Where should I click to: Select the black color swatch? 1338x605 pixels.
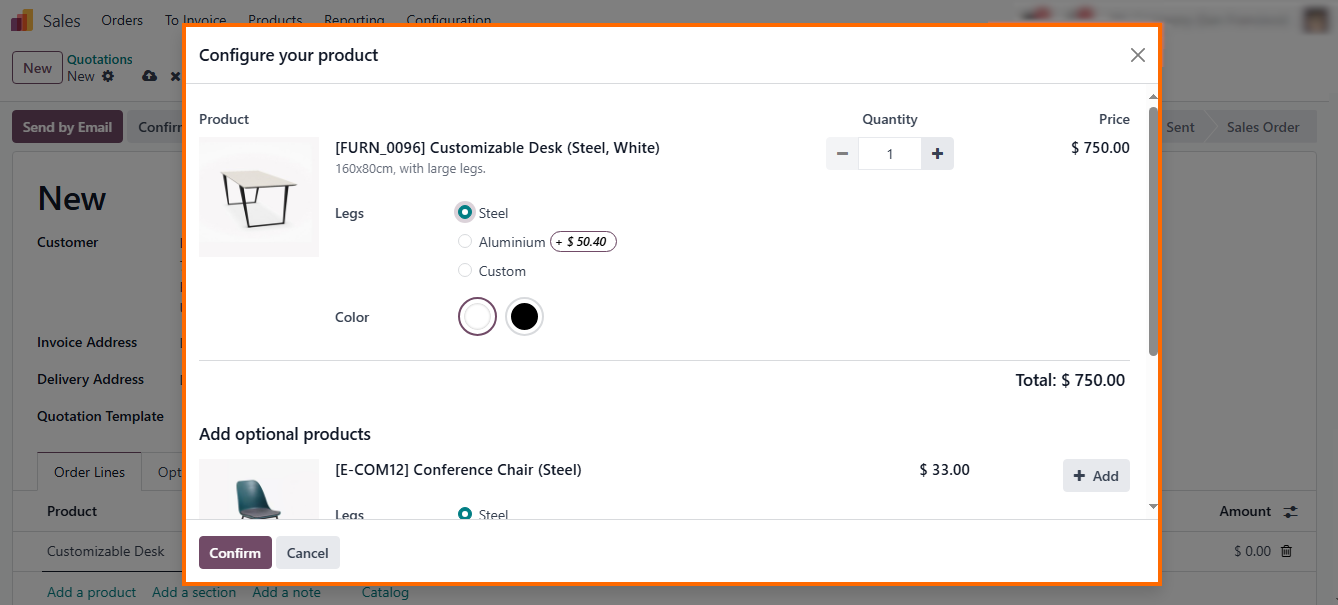pyautogui.click(x=524, y=317)
